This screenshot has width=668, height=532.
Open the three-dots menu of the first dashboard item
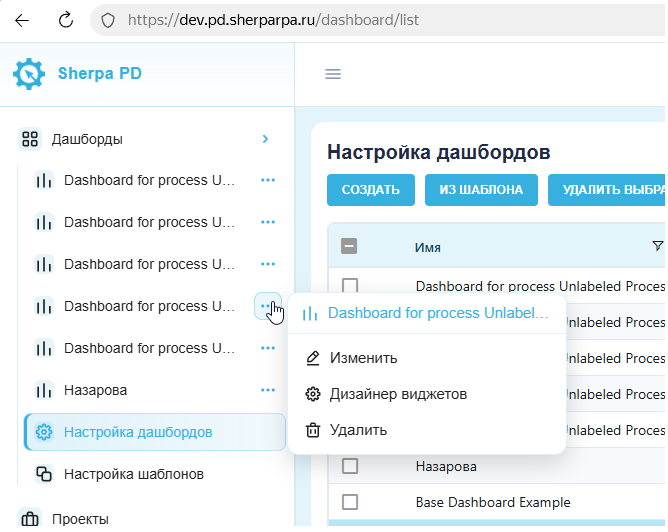(268, 180)
